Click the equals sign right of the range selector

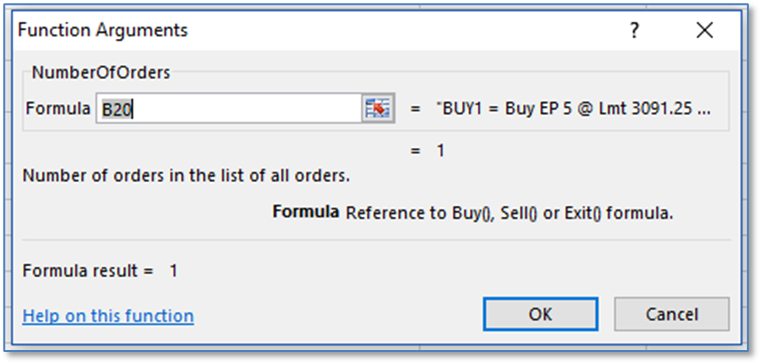click(x=415, y=109)
